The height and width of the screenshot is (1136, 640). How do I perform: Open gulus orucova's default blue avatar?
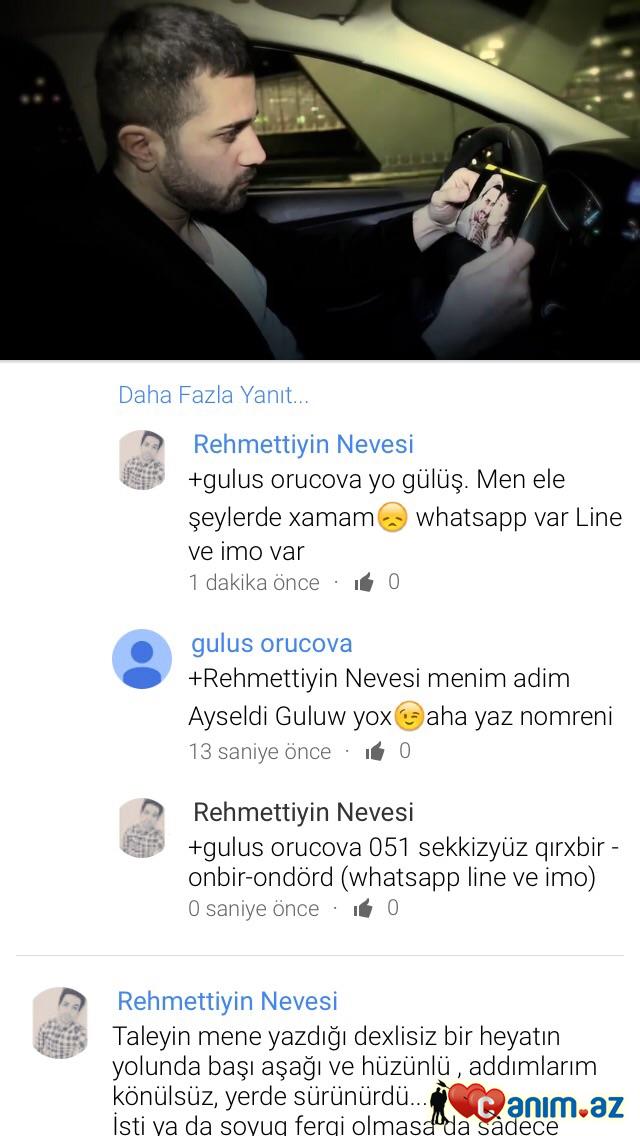142,659
